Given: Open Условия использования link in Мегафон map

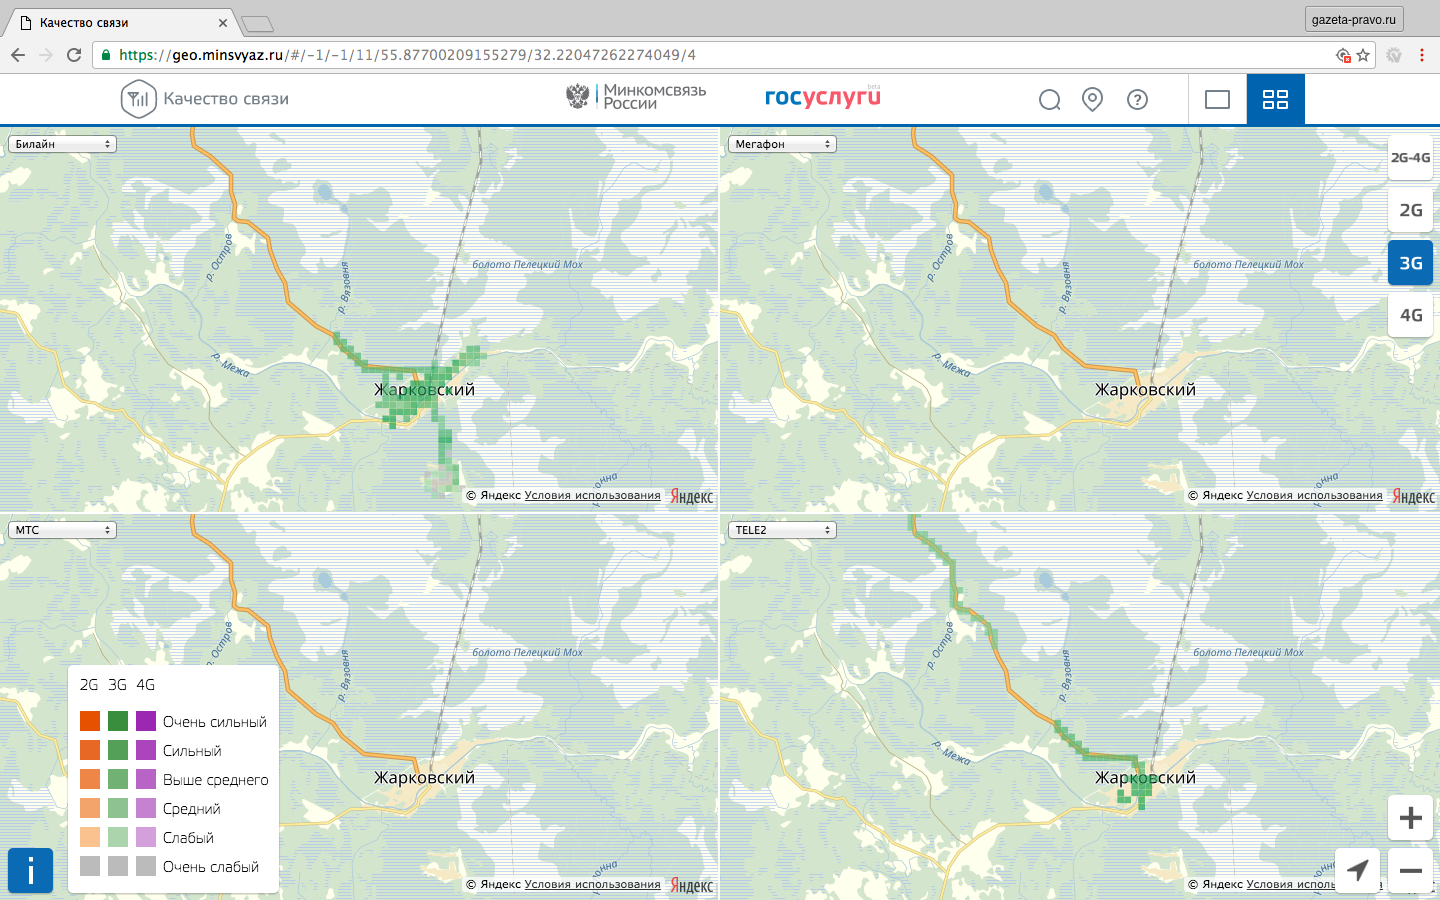Looking at the screenshot, I should (x=1314, y=495).
